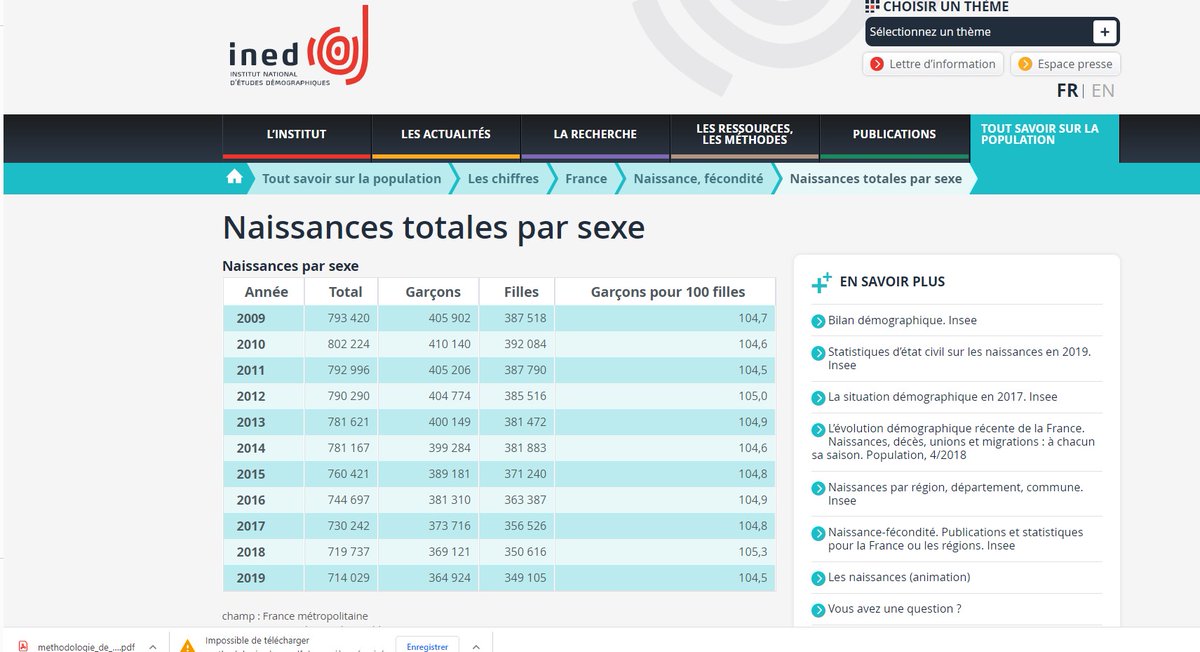Viewport: 1200px width, 652px height.
Task: Open Vous avez une question ? link
Action: (x=894, y=609)
